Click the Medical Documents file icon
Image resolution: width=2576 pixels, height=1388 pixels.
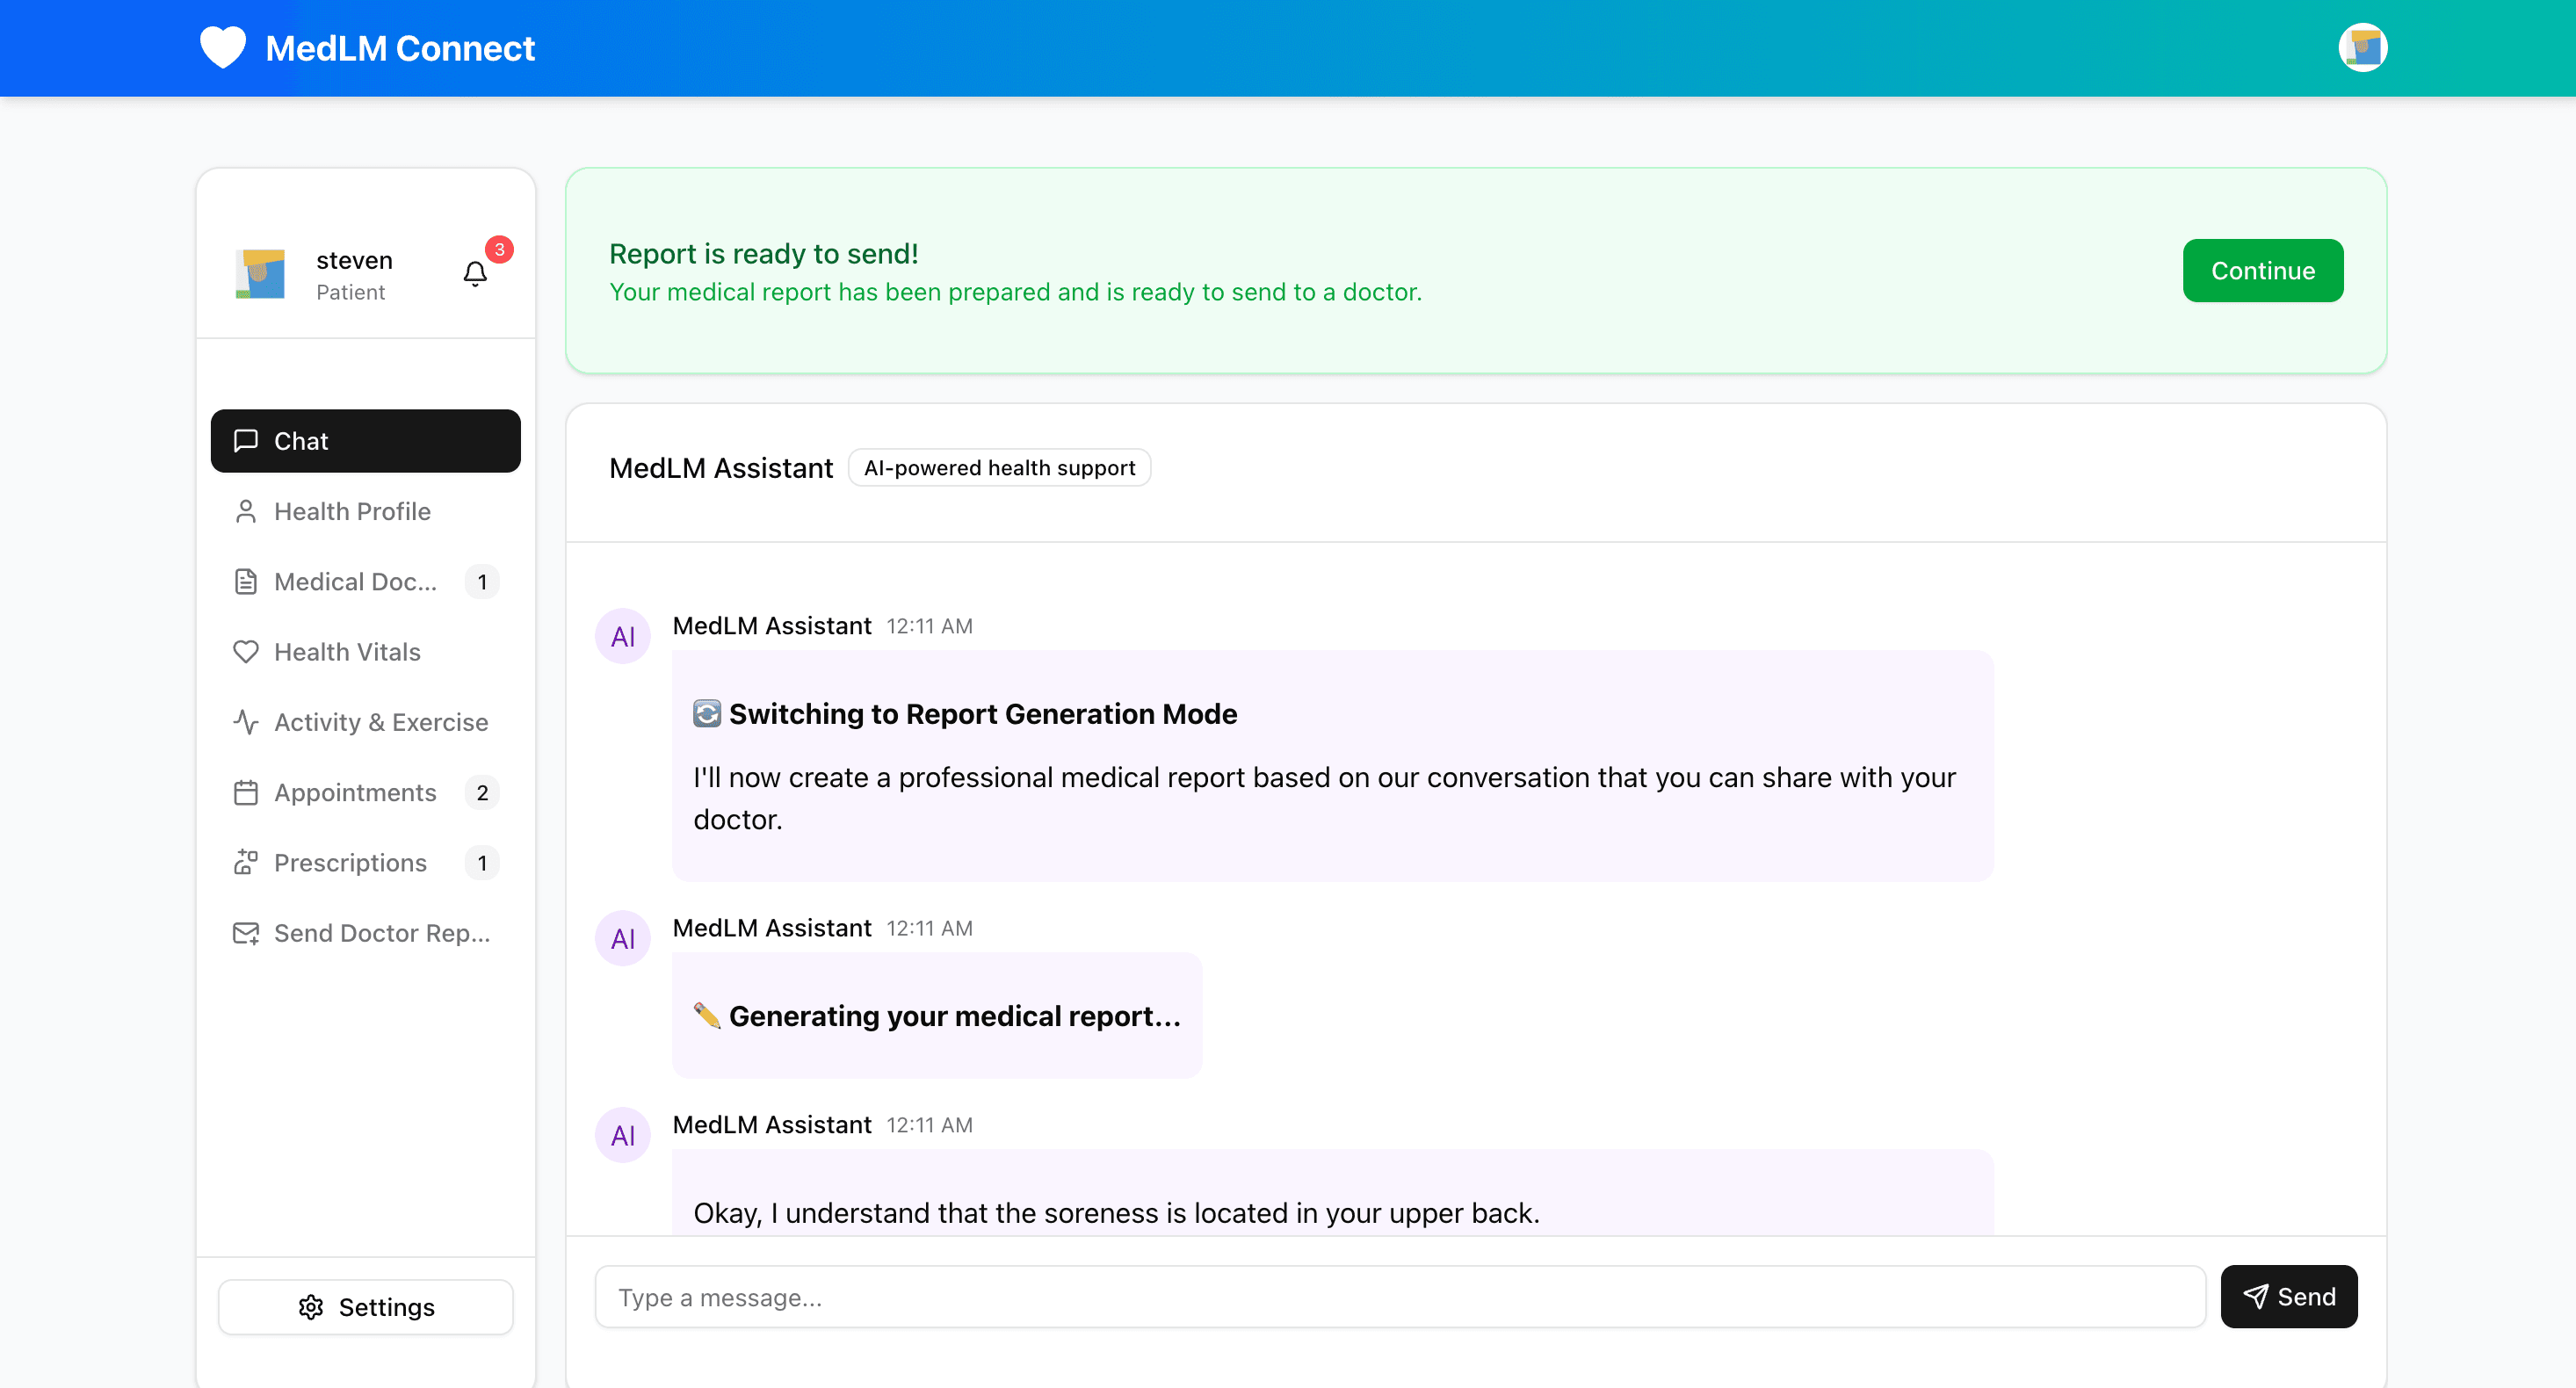point(246,581)
